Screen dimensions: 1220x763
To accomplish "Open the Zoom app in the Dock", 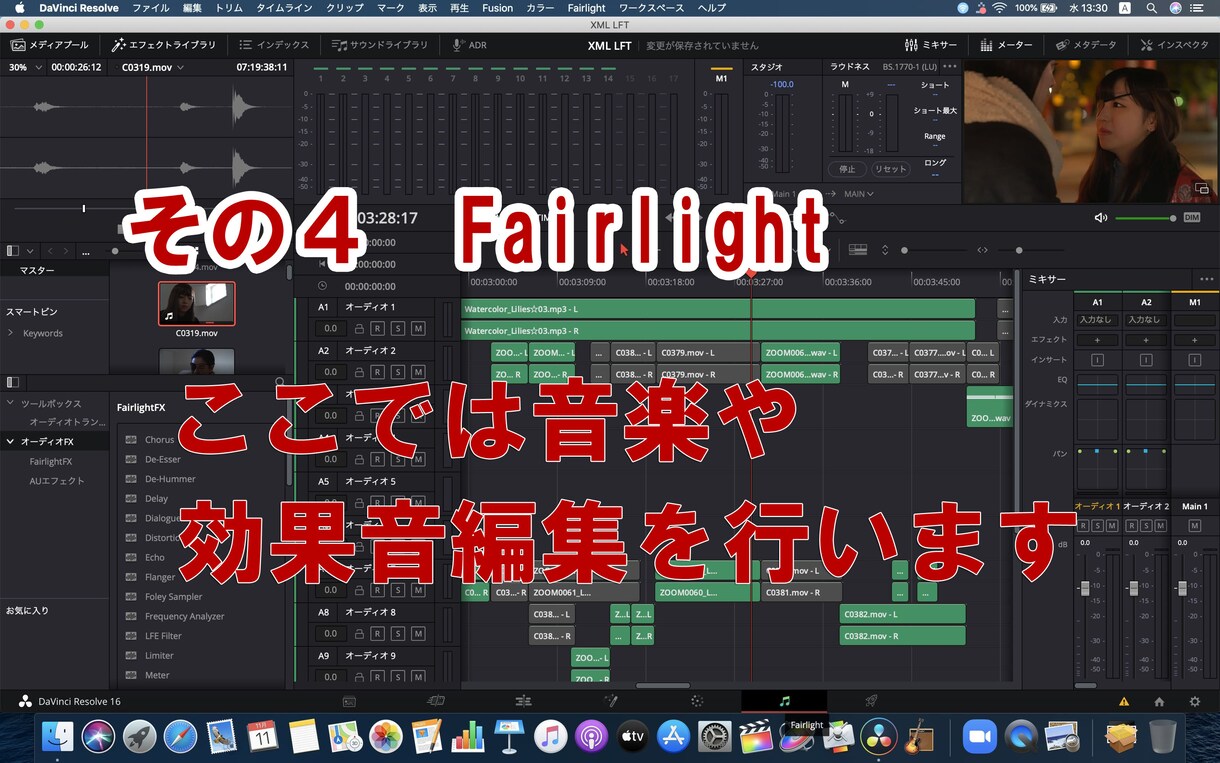I will click(980, 737).
